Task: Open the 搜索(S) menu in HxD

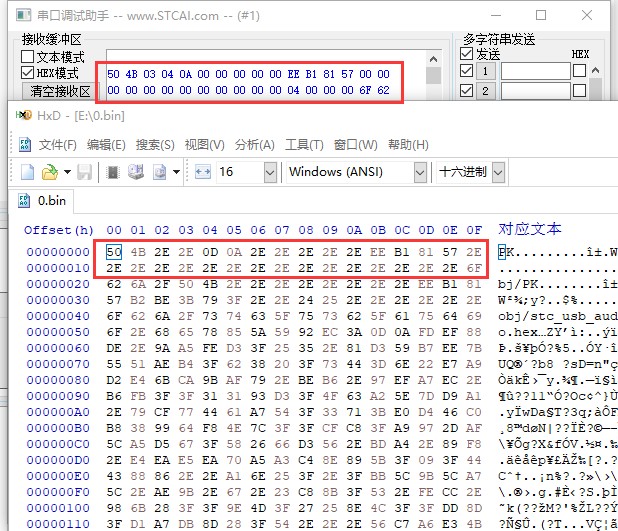Action: pyautogui.click(x=155, y=145)
